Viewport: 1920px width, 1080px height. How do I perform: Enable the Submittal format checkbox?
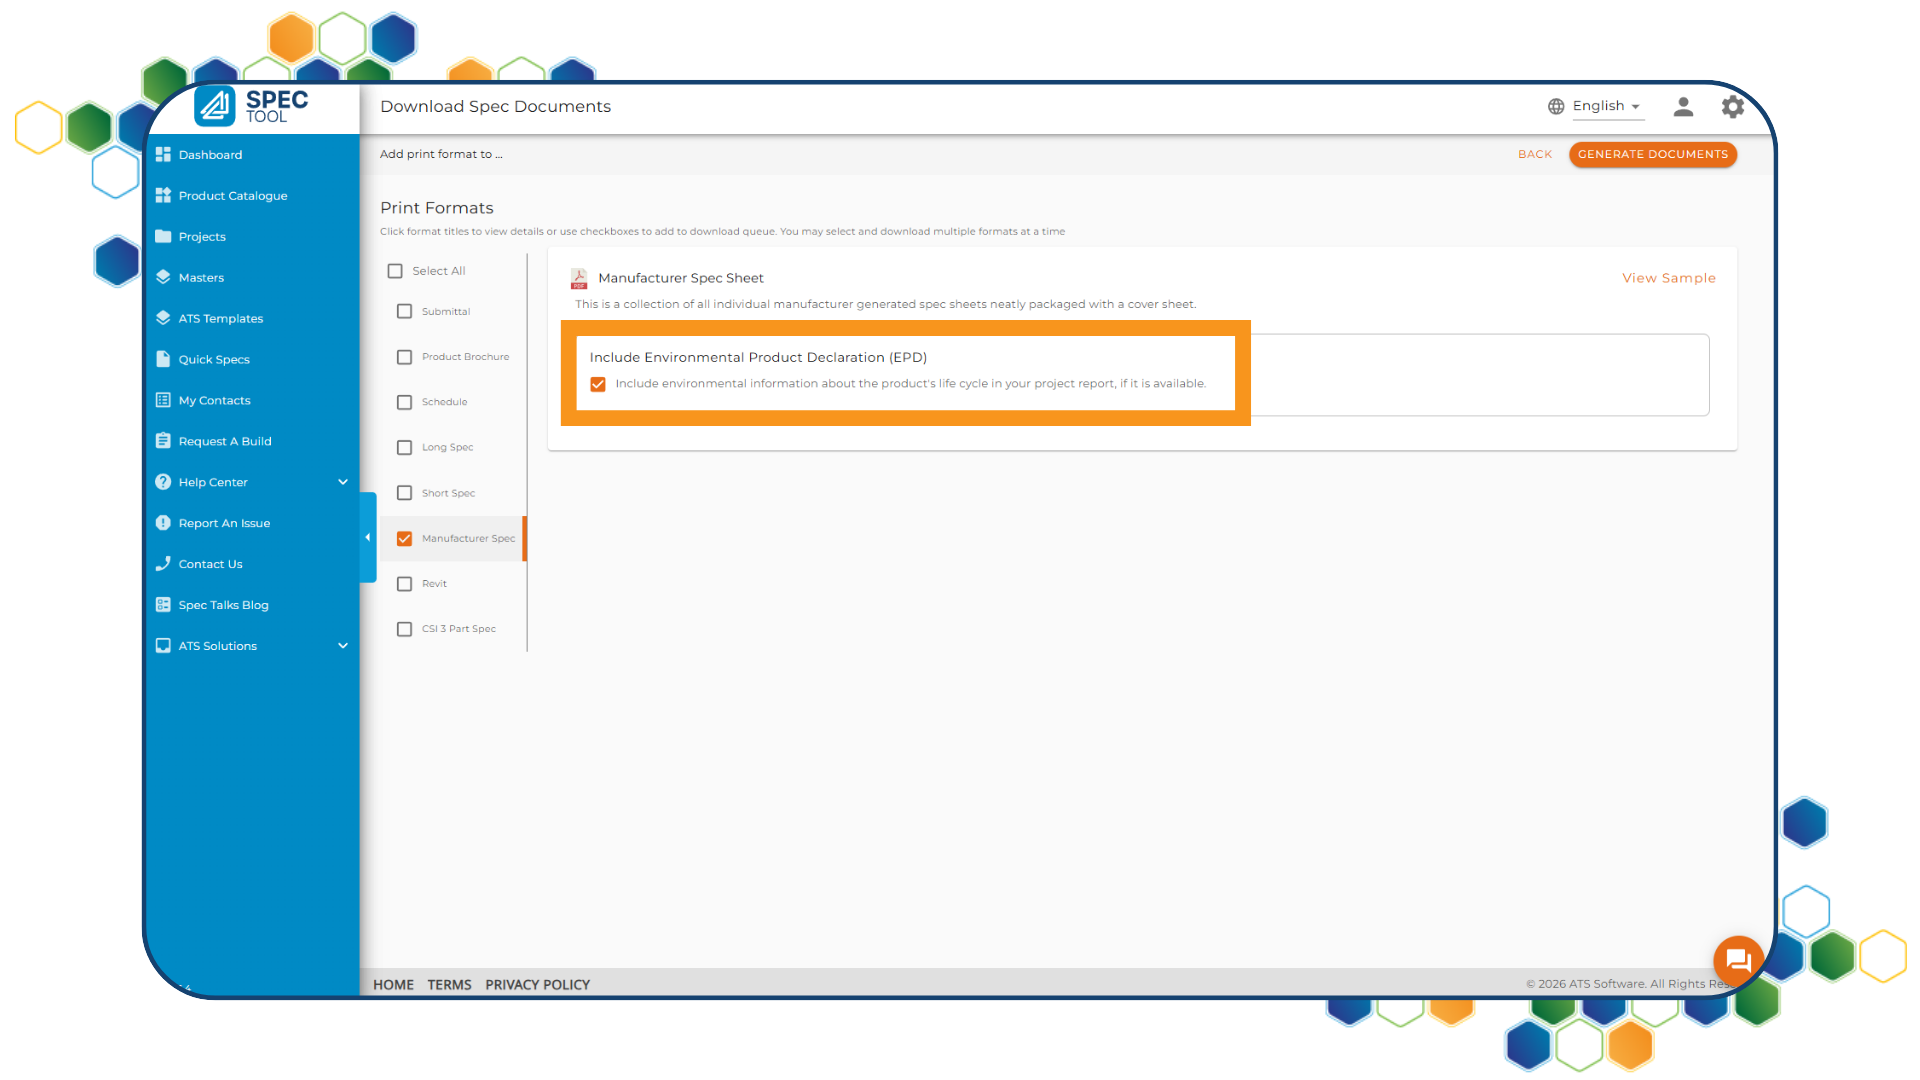[404, 312]
